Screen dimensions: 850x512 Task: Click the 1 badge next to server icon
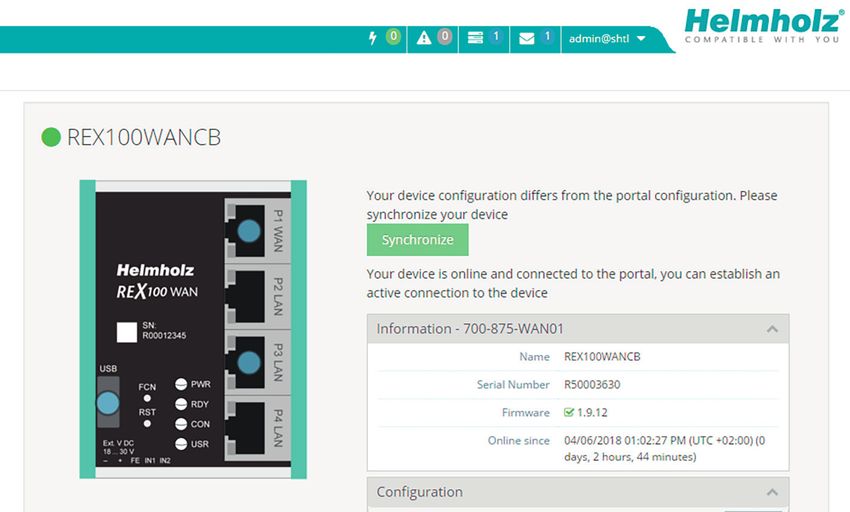pos(495,36)
